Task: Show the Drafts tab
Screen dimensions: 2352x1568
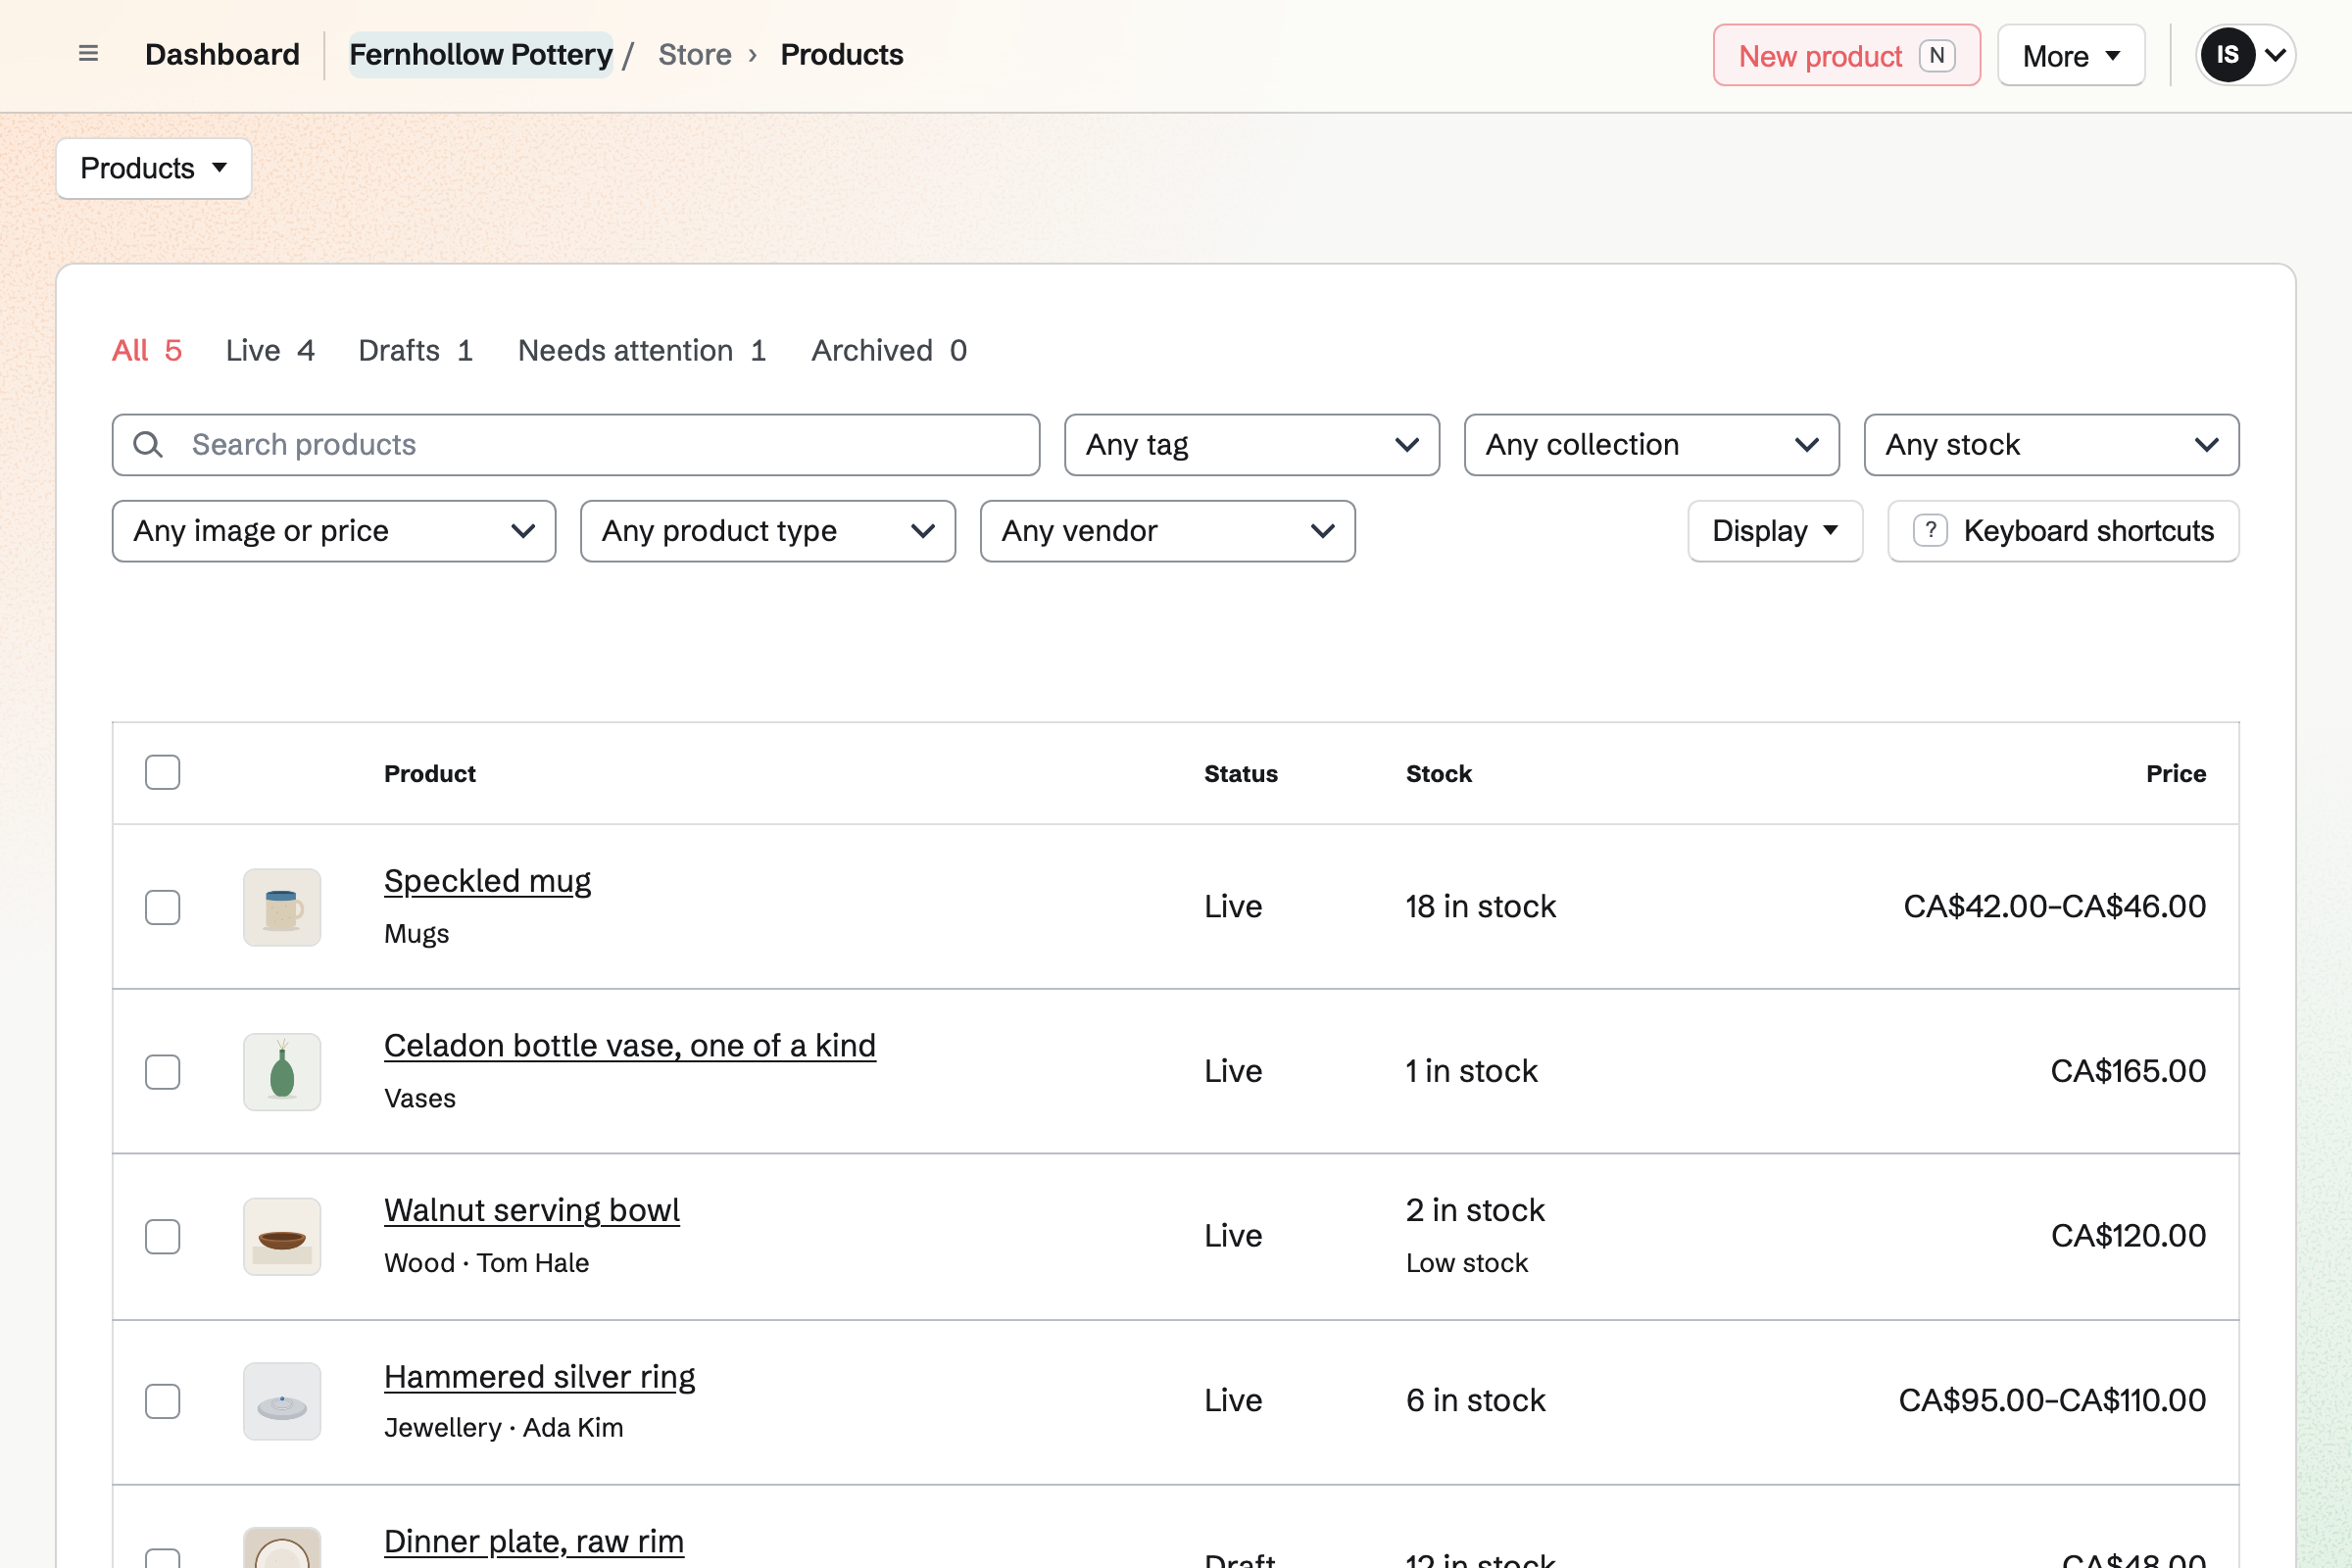Action: [416, 351]
